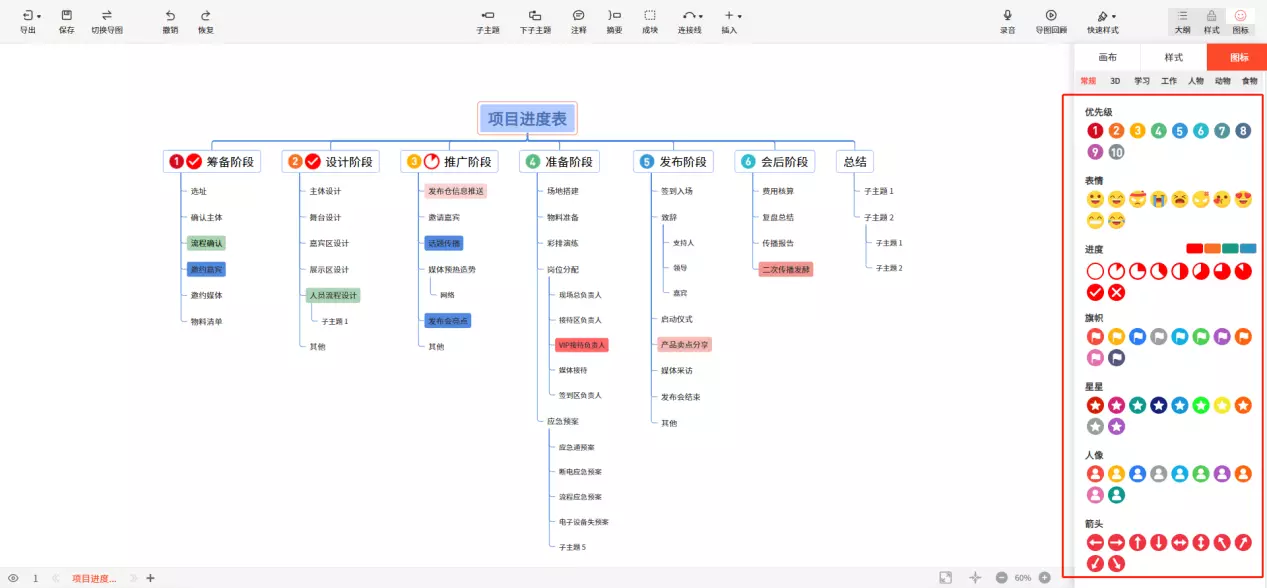Pick the green progress color swatch
Viewport: 1267px width, 588px height.
(1229, 248)
